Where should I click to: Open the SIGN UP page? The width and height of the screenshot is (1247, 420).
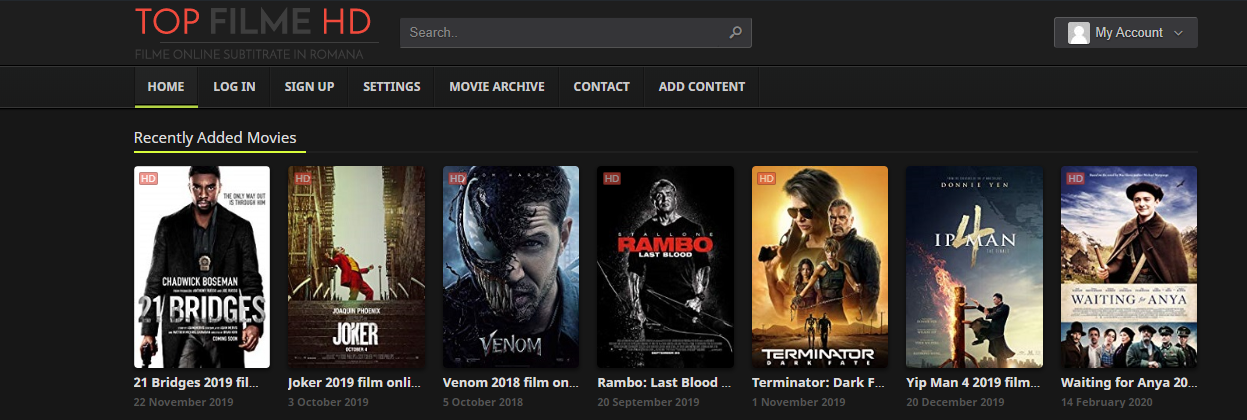click(309, 87)
